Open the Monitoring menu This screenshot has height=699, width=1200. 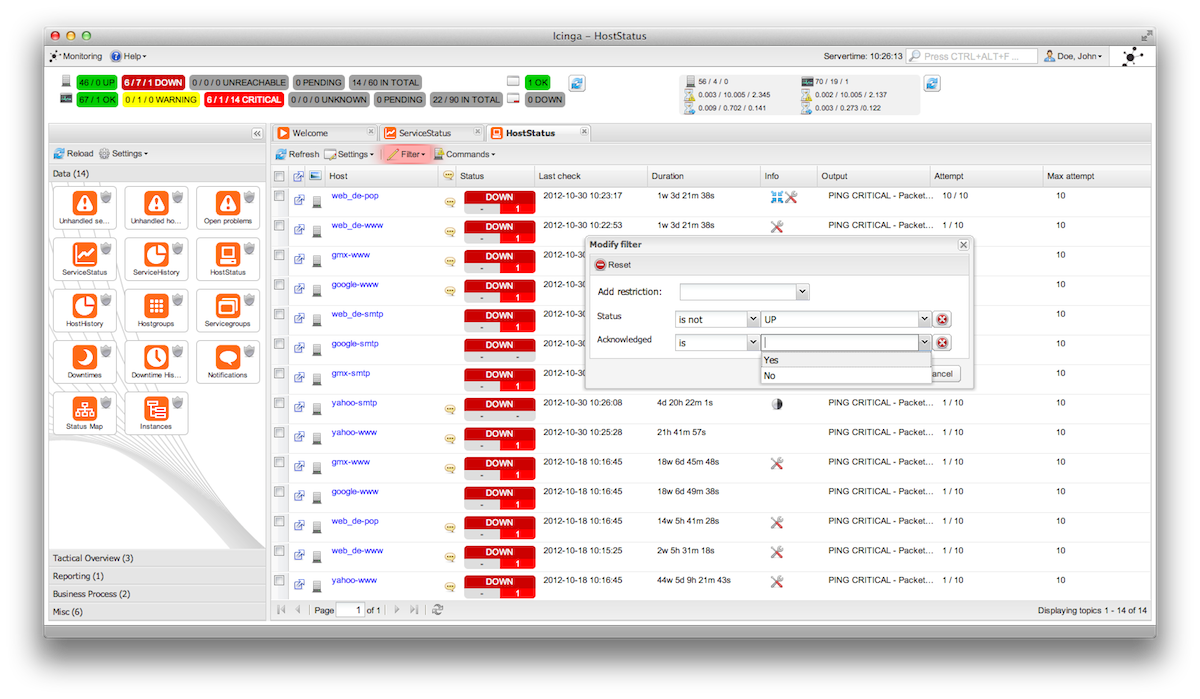(76, 57)
